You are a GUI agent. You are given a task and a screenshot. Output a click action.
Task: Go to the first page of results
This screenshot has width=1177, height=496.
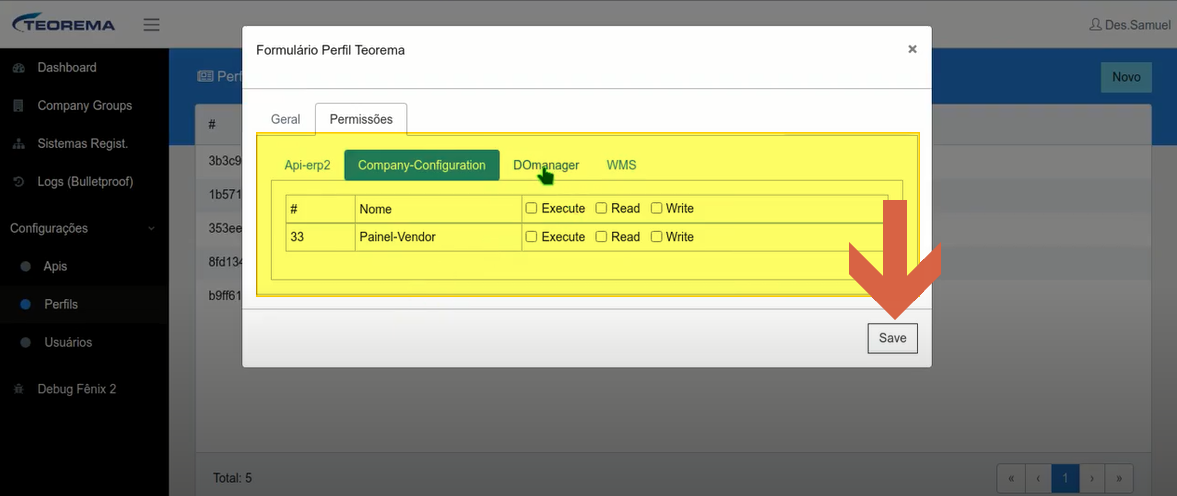pos(1010,477)
